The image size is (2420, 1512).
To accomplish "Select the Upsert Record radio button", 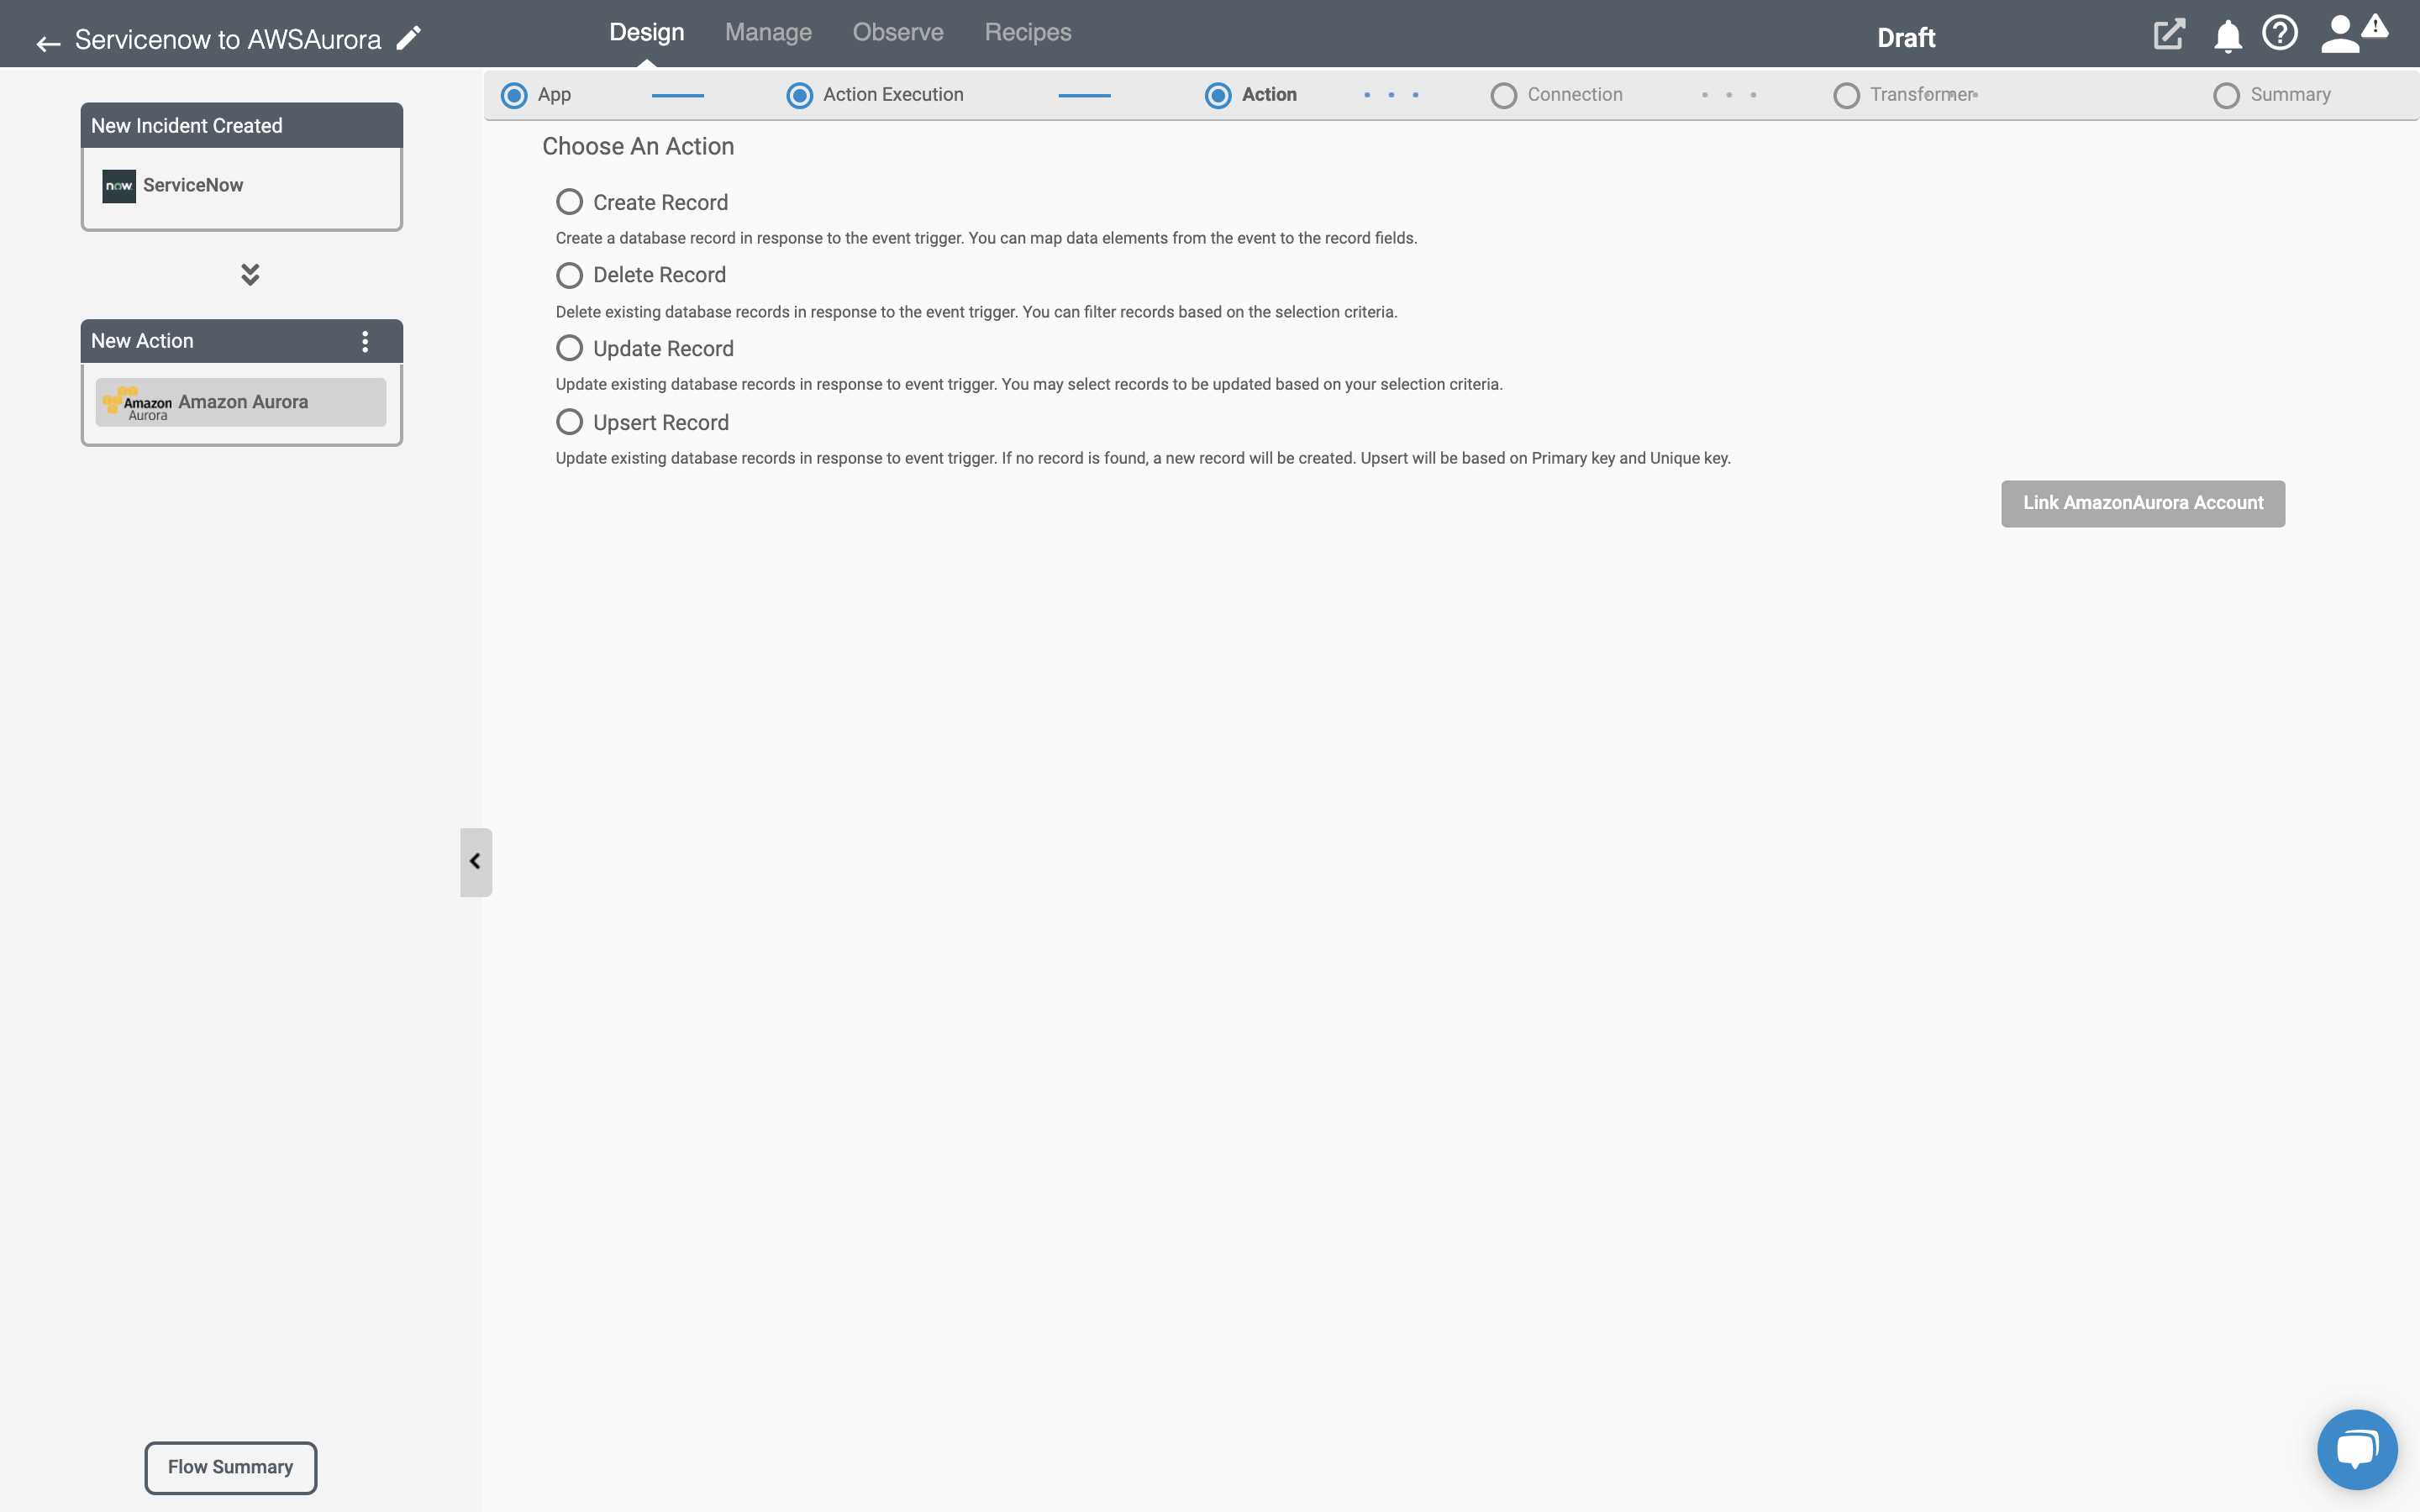I will pos(568,422).
